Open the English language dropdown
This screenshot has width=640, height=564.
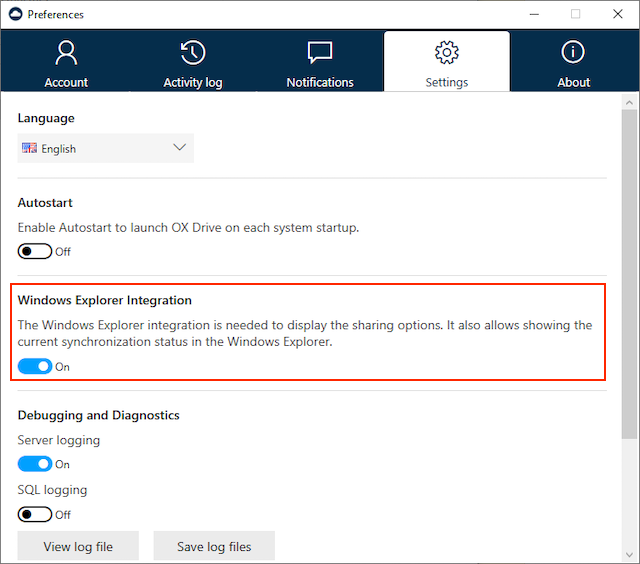[x=105, y=148]
